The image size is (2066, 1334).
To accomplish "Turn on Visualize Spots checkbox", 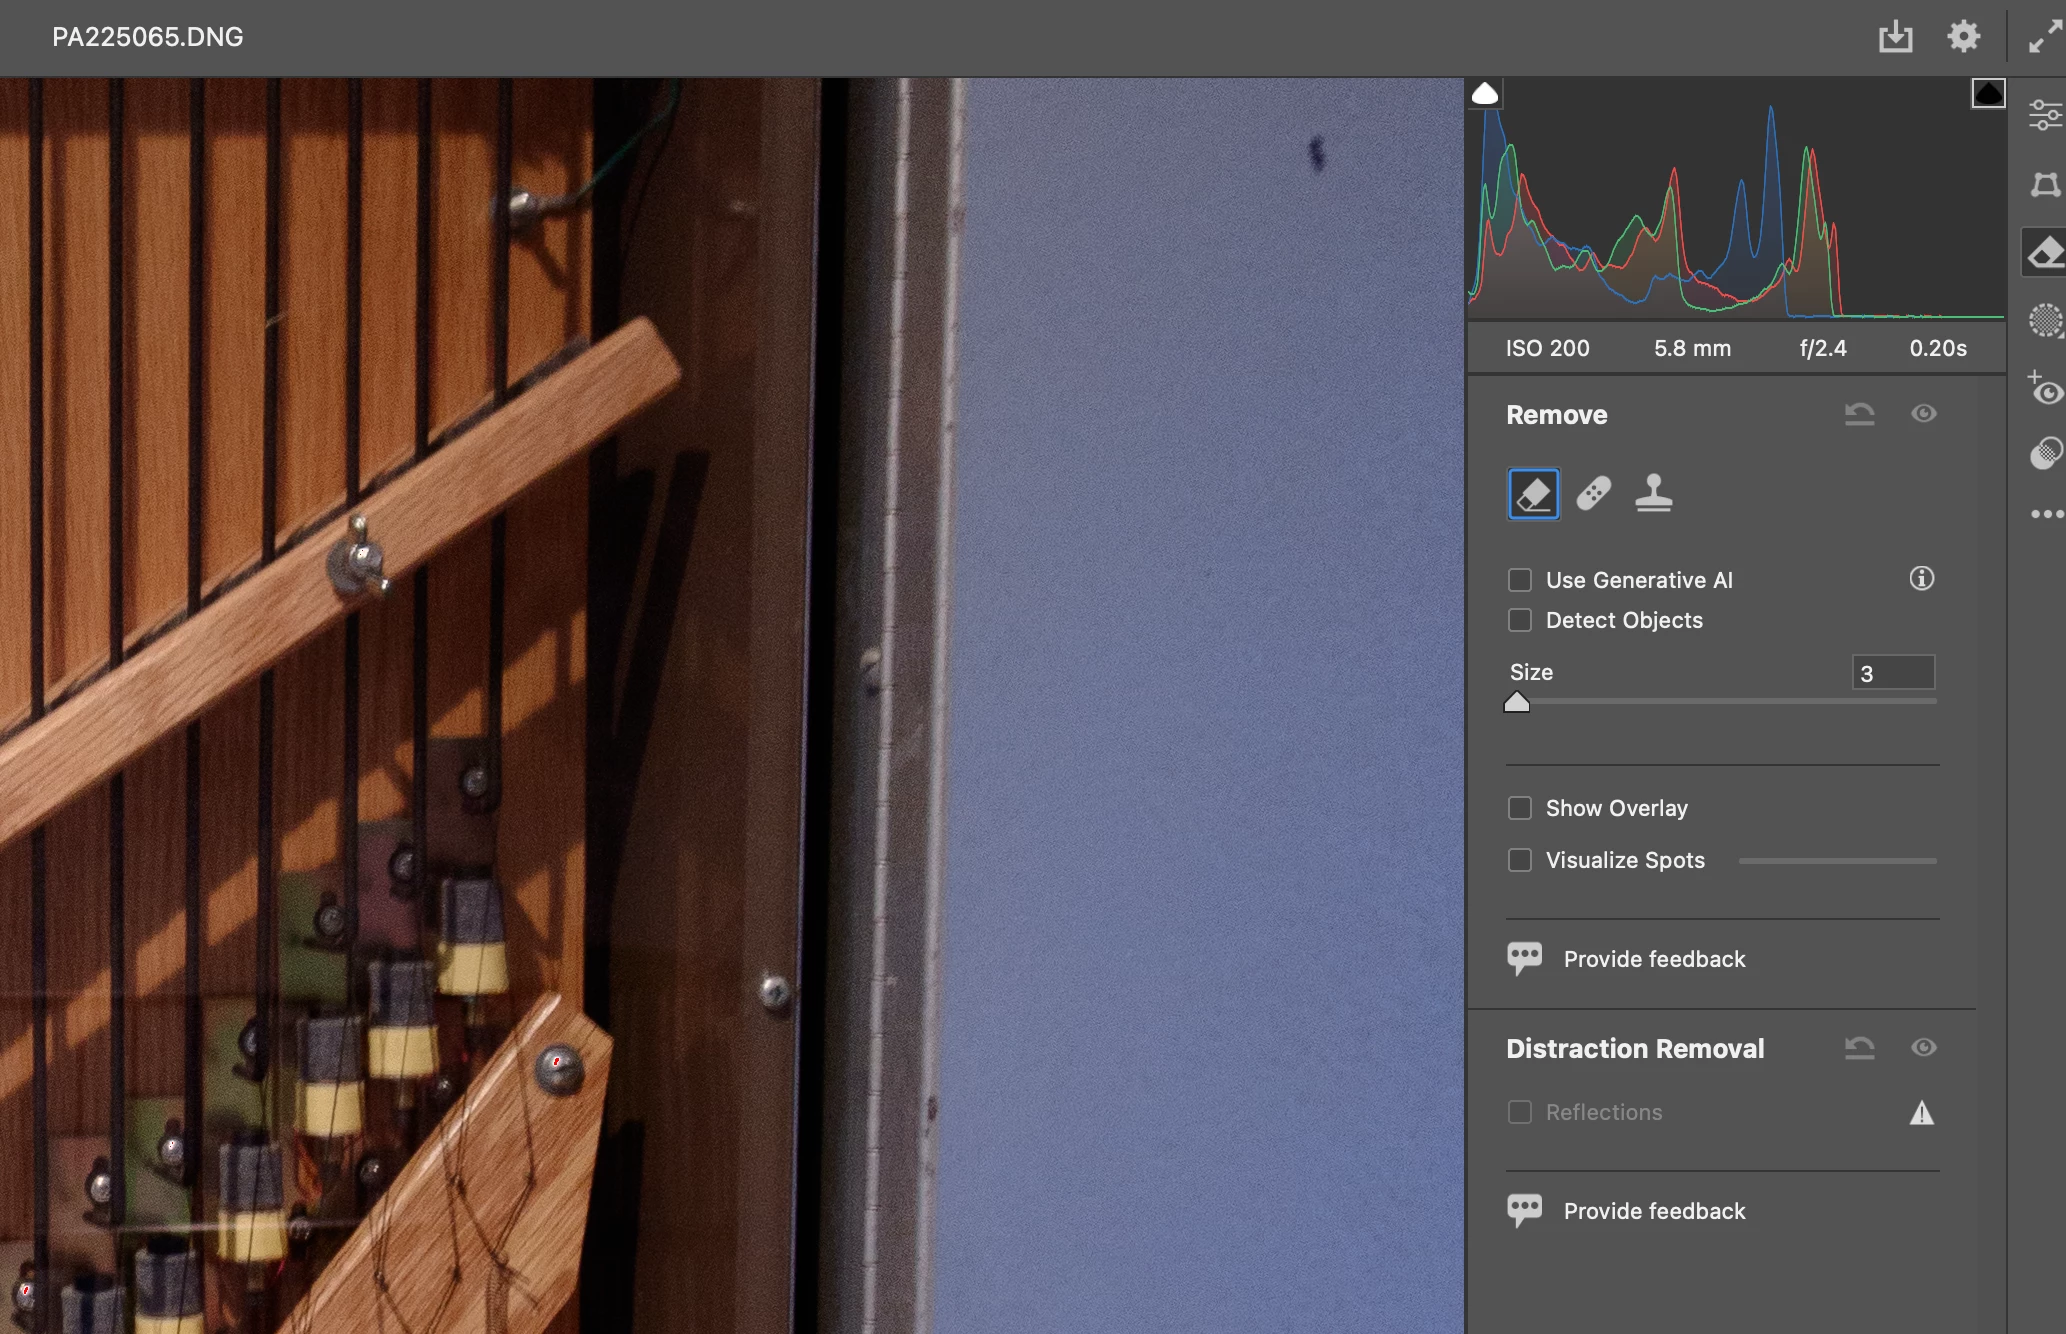I will (1520, 860).
